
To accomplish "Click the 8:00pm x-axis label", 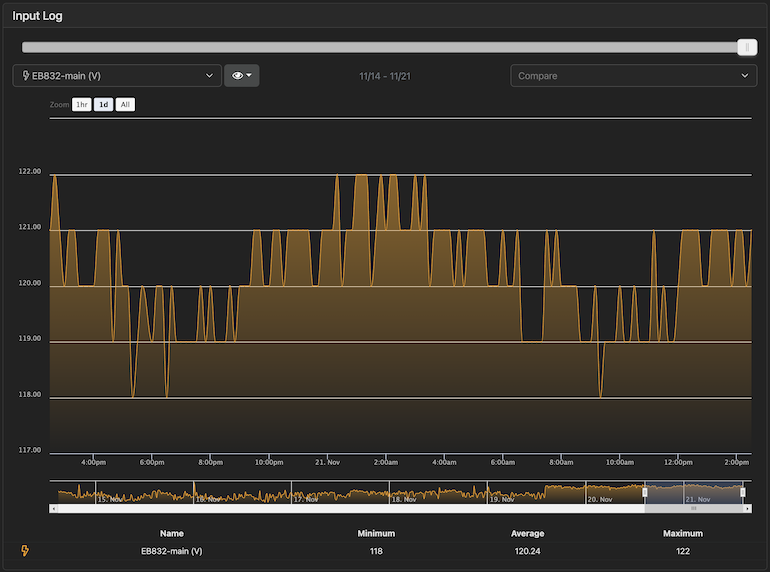I will click(x=211, y=462).
